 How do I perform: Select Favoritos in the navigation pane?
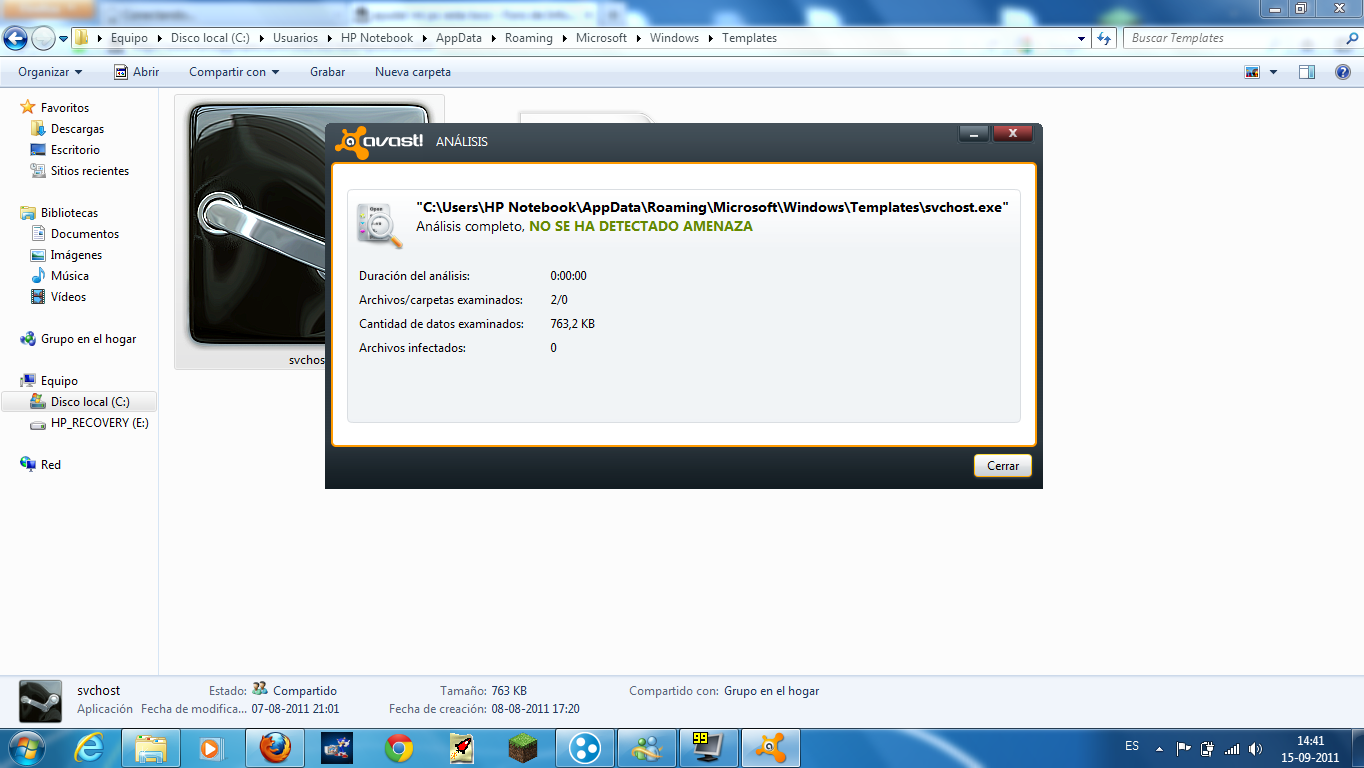(x=65, y=108)
